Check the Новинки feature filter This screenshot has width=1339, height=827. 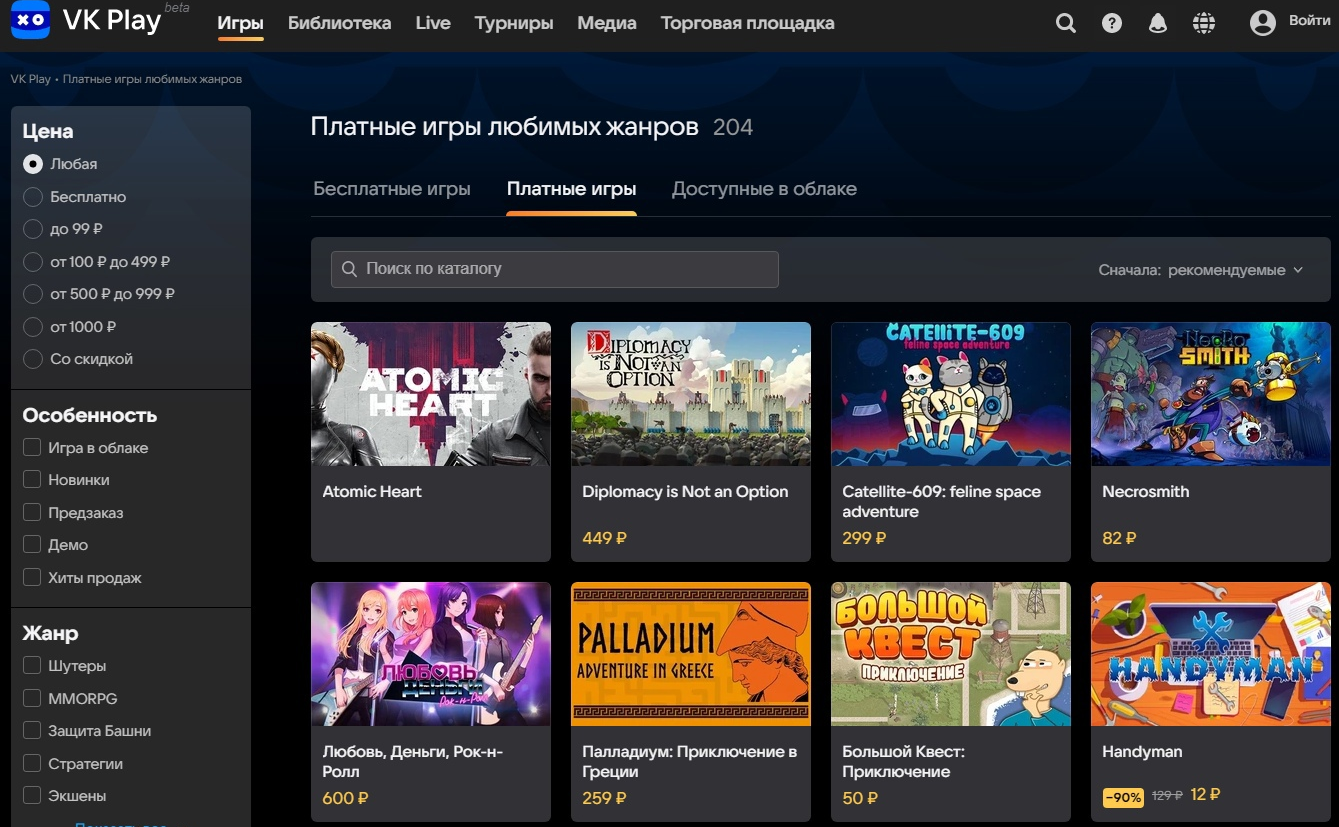tap(32, 480)
